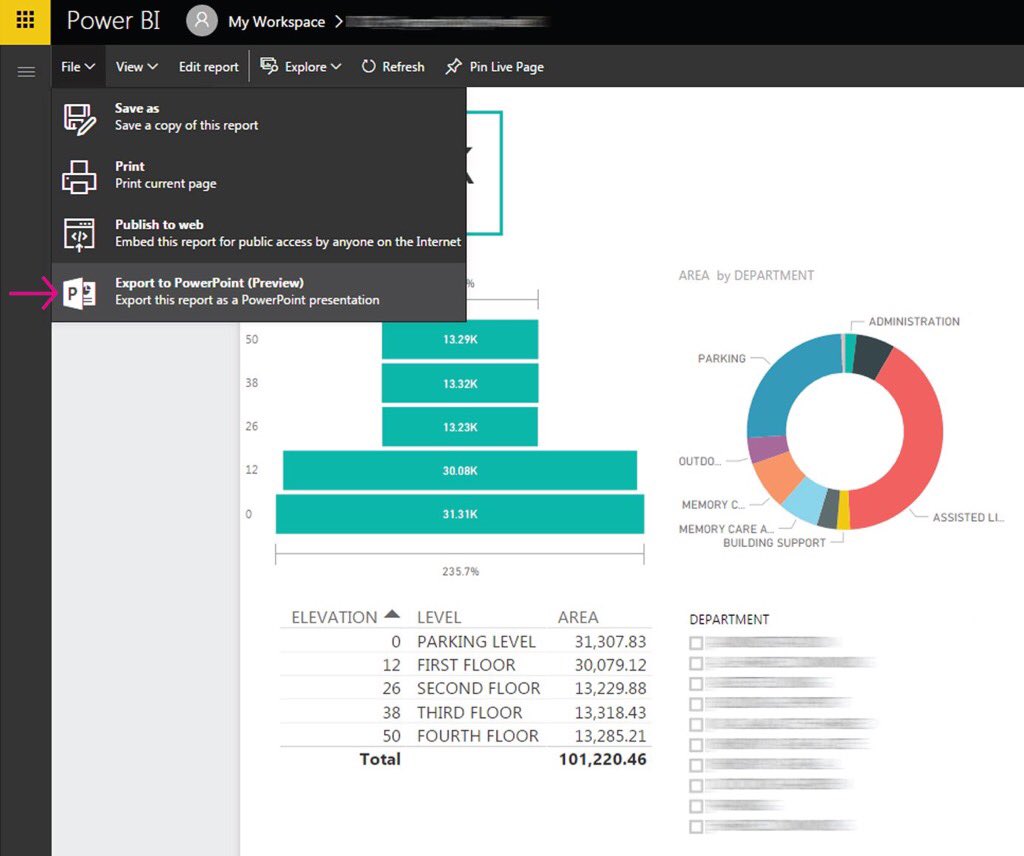Image resolution: width=1024 pixels, height=856 pixels.
Task: Open the app launcher waffle icon
Action: point(25,20)
